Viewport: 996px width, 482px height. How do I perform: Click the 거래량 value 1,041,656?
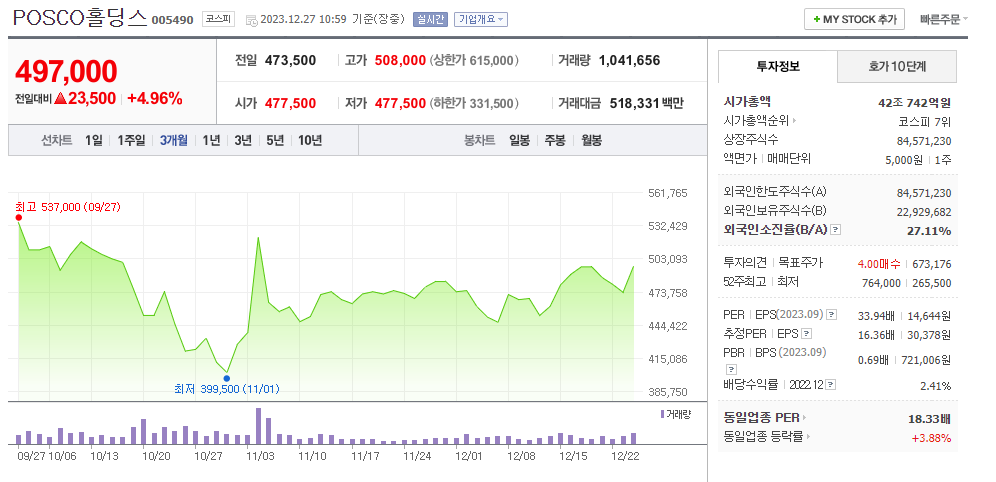(x=629, y=61)
